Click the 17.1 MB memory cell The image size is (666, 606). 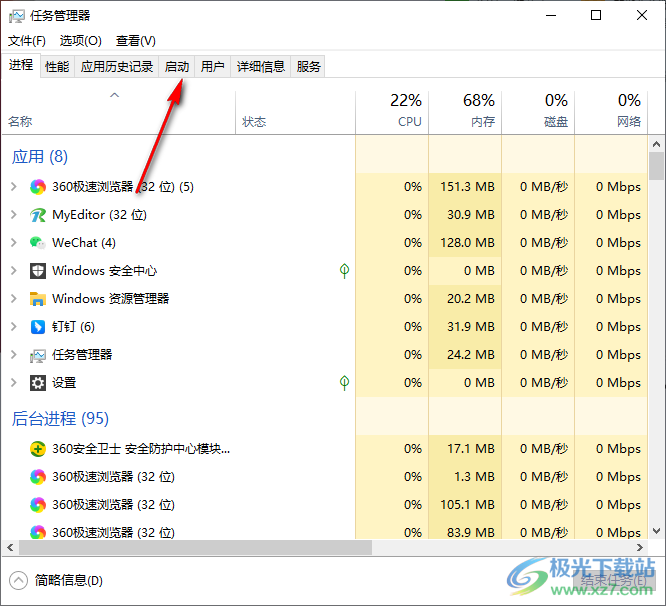click(x=465, y=449)
